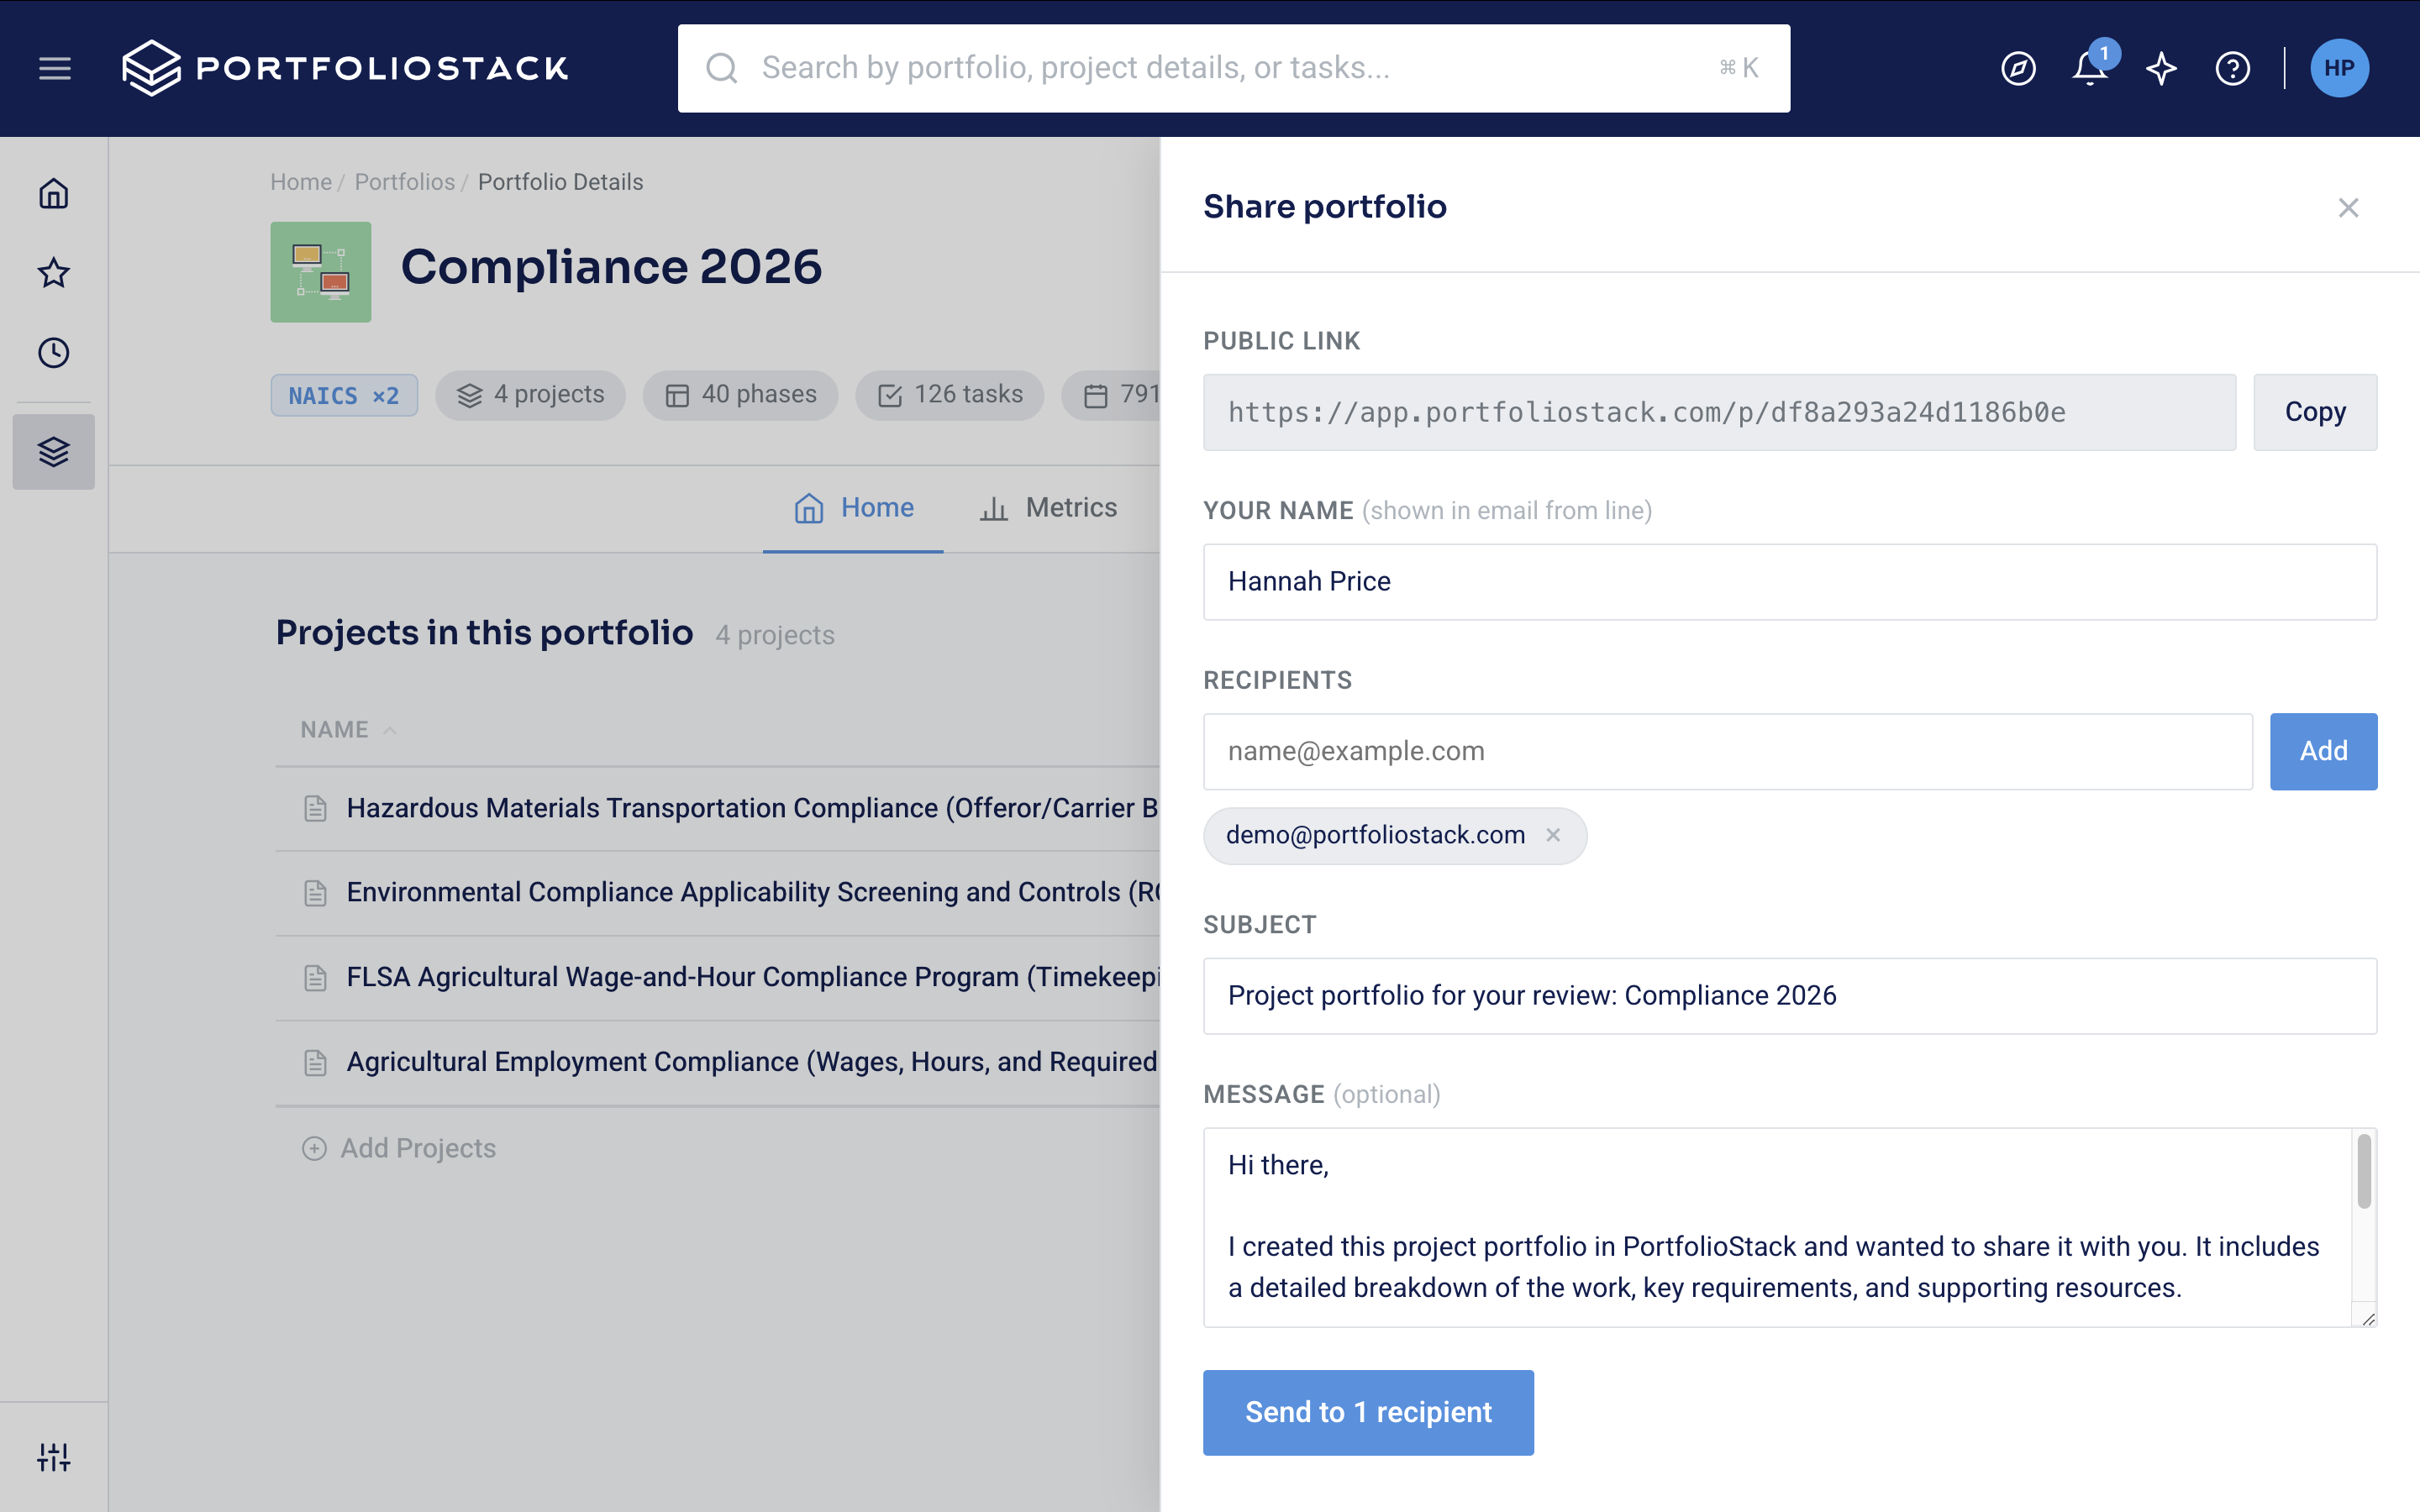The image size is (2420, 1512).
Task: Open the help question mark icon
Action: coord(2232,68)
